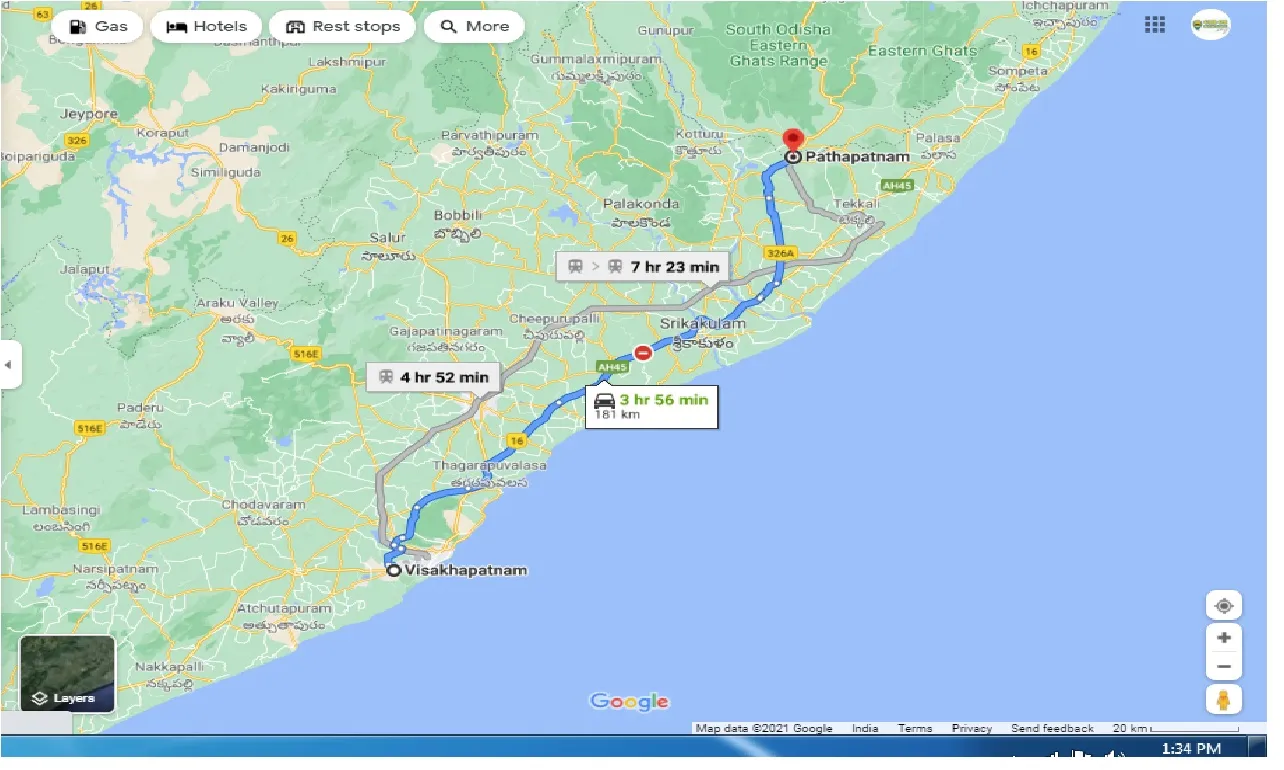Click the Damanjodi town label
The image size is (1284, 770).
(x=253, y=147)
